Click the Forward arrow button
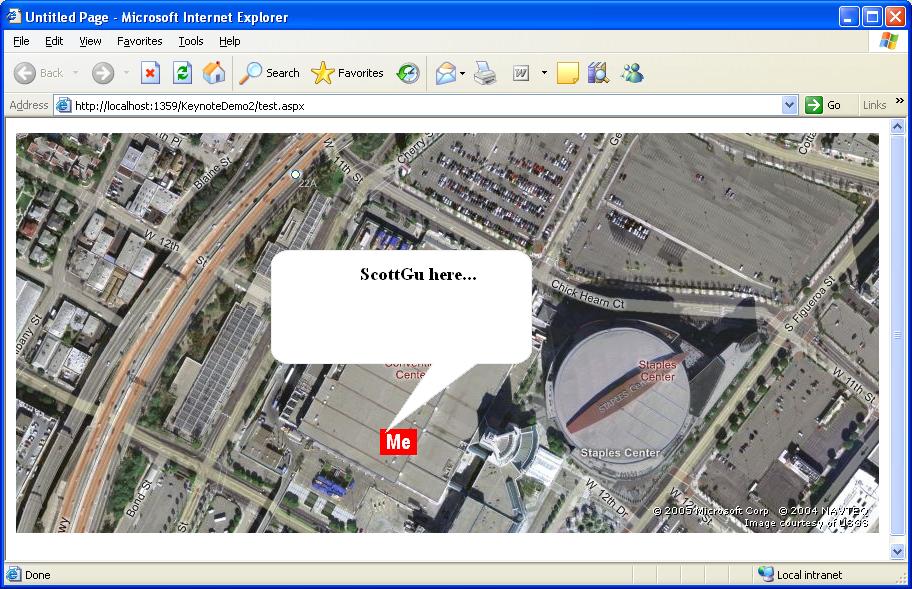The height and width of the screenshot is (589, 912). click(x=103, y=73)
